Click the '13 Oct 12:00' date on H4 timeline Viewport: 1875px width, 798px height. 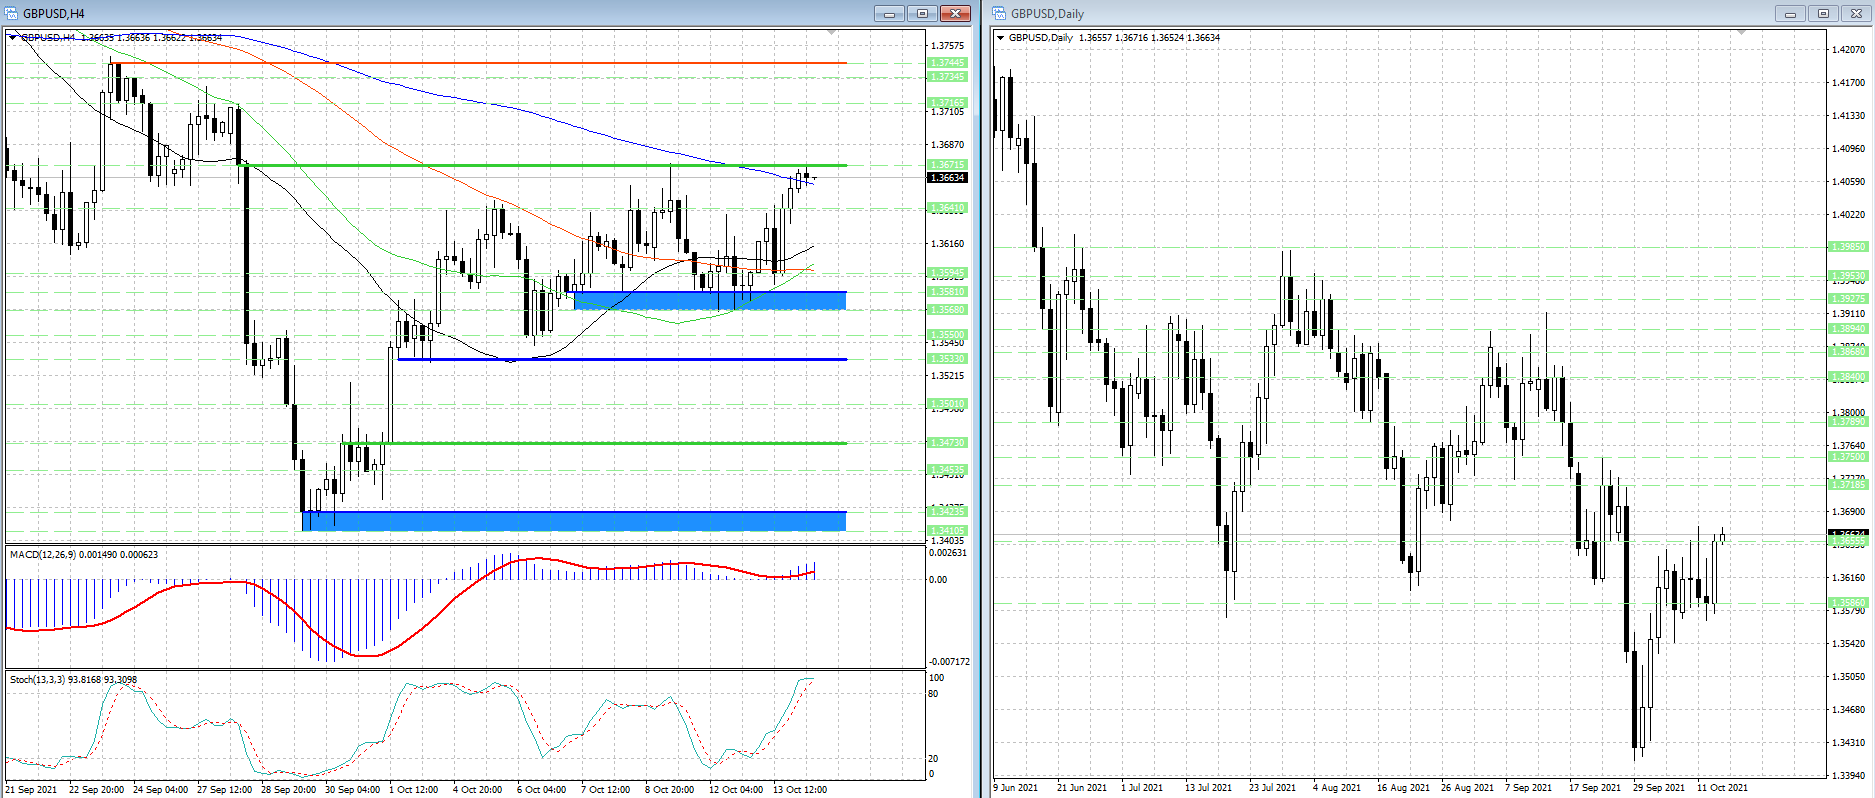[800, 789]
